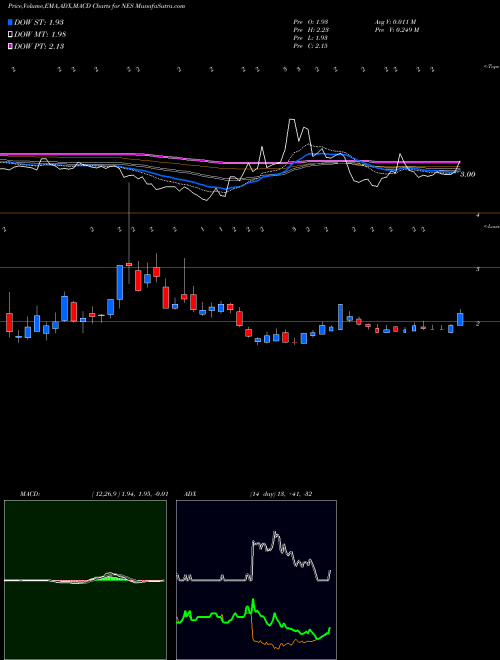Click the ADX '(14 day) 18, +41, -32' values
This screenshot has height=660, width=500.
click(x=280, y=494)
